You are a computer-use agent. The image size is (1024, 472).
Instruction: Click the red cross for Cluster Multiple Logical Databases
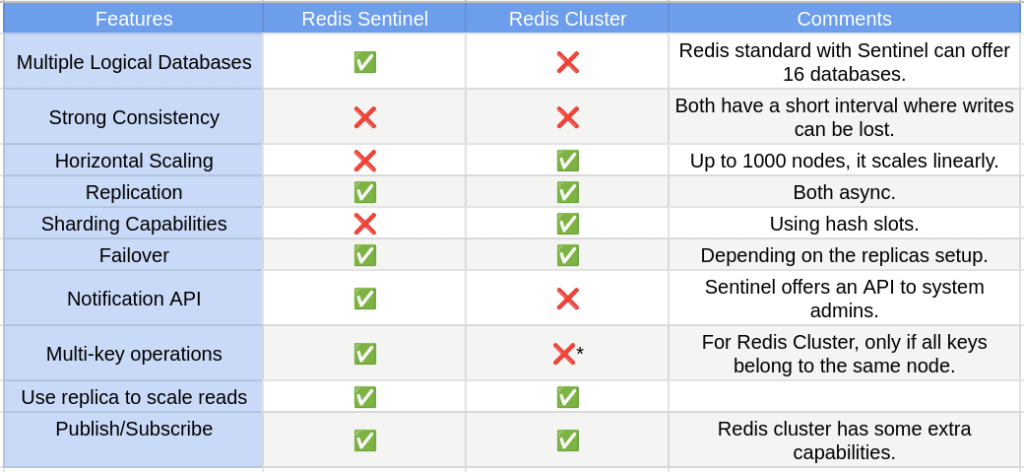coord(567,63)
